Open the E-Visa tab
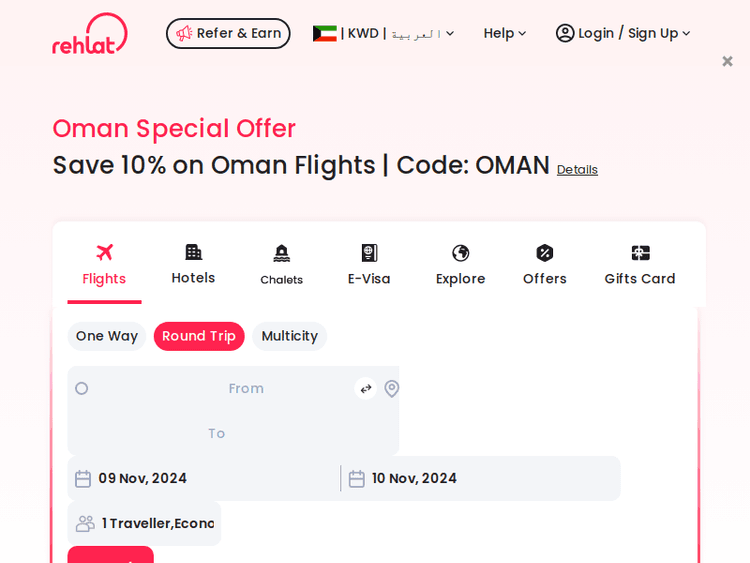The height and width of the screenshot is (563, 750). pyautogui.click(x=369, y=265)
